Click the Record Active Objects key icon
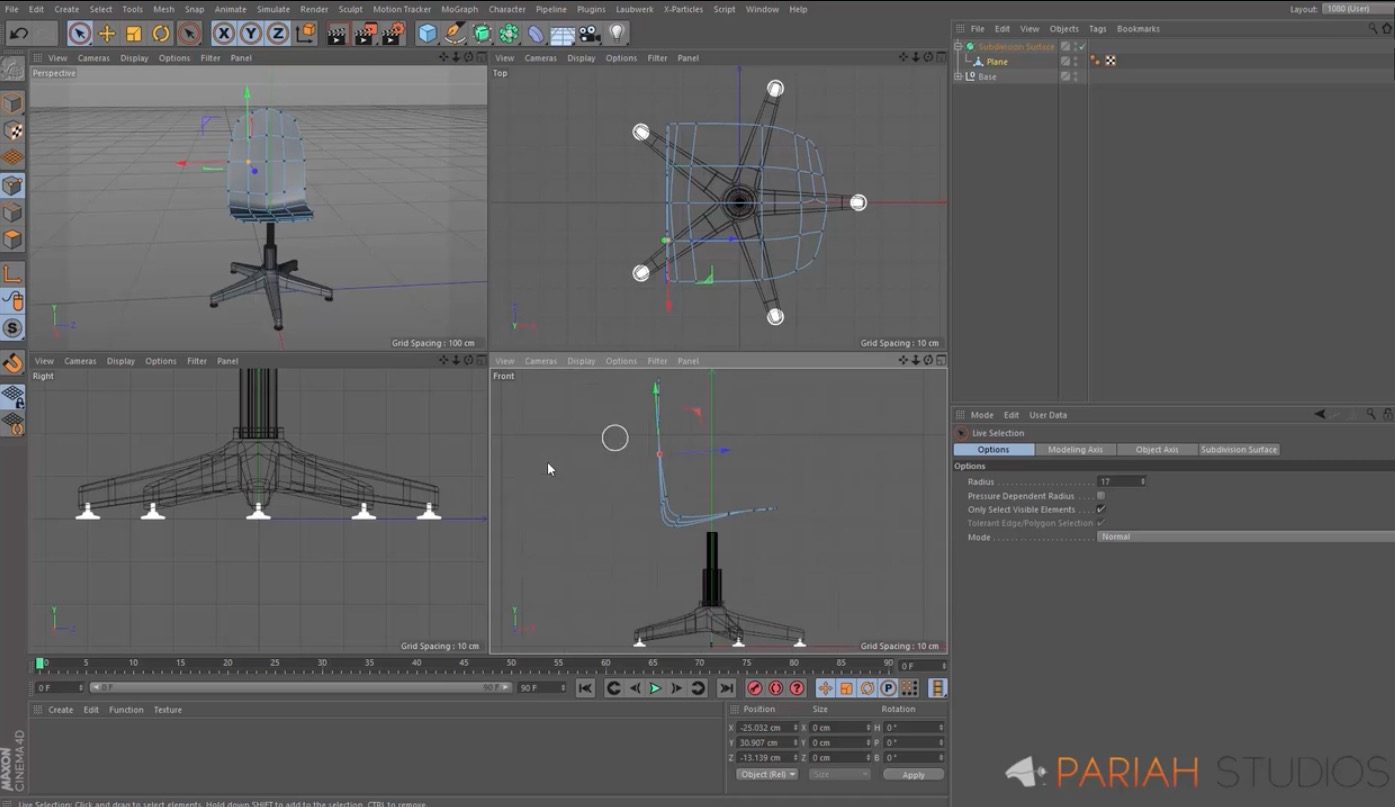 755,688
